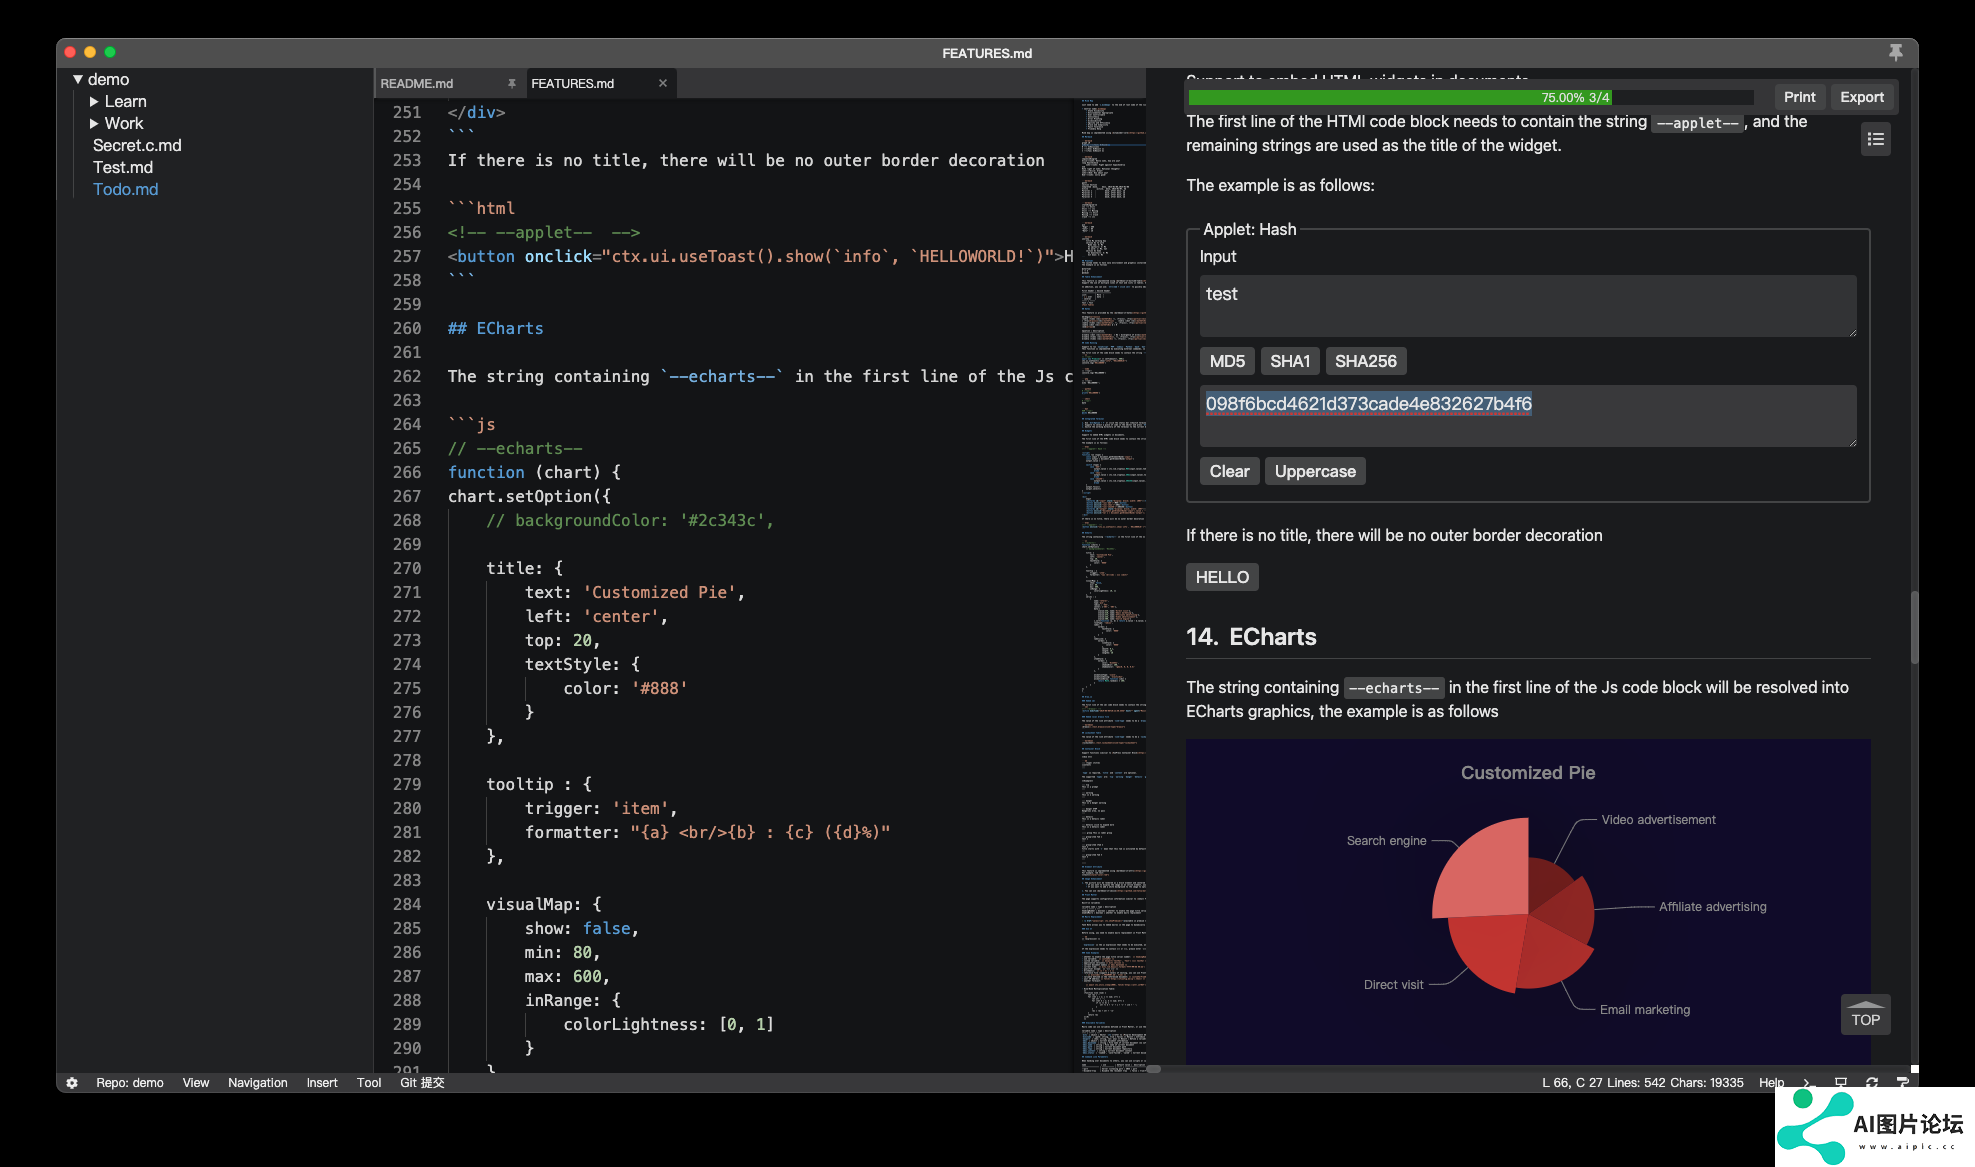Viewport: 1975px width, 1167px height.
Task: Compute hash with MD5 button
Action: click(1227, 361)
